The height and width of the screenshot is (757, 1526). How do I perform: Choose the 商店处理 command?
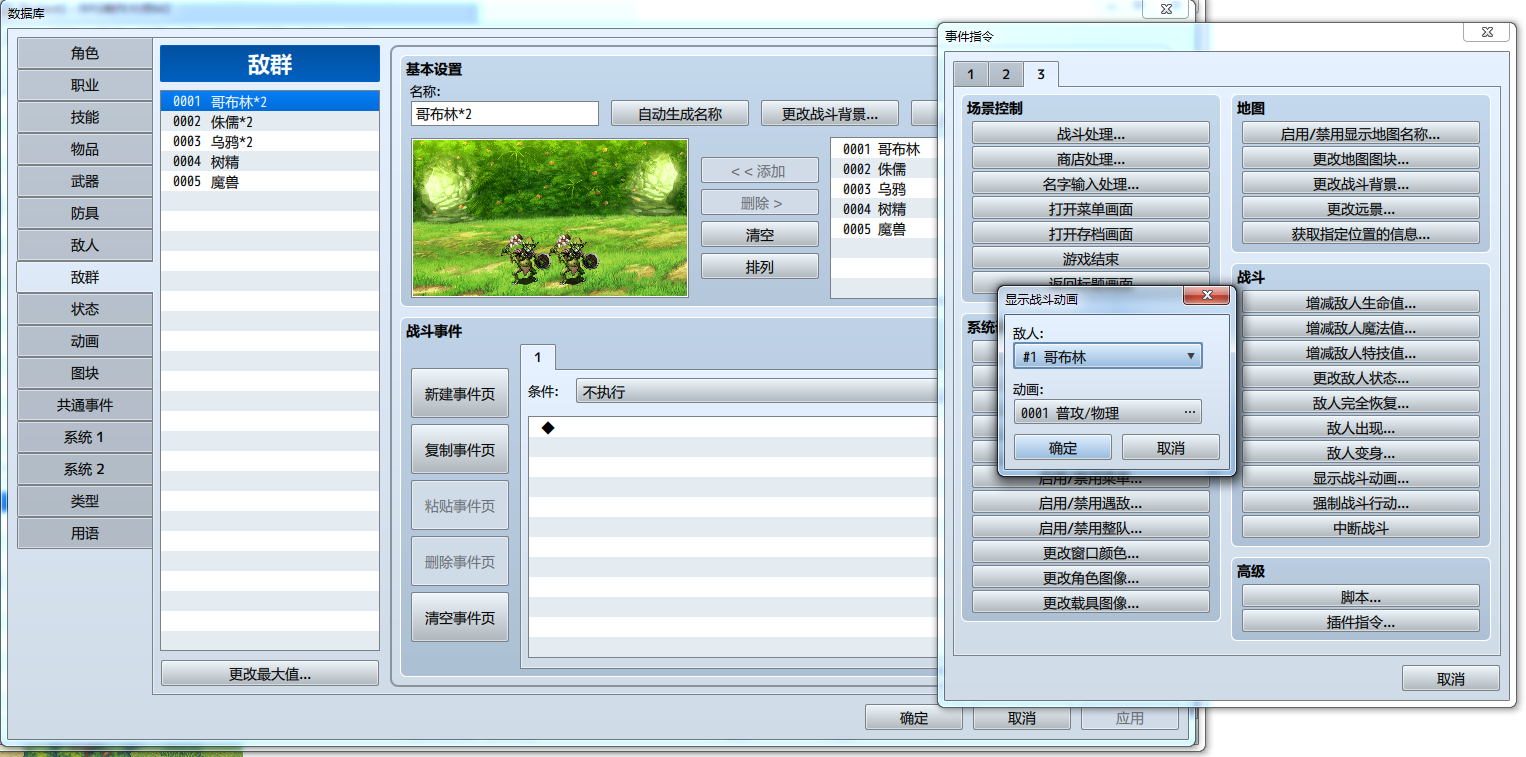[x=1091, y=158]
